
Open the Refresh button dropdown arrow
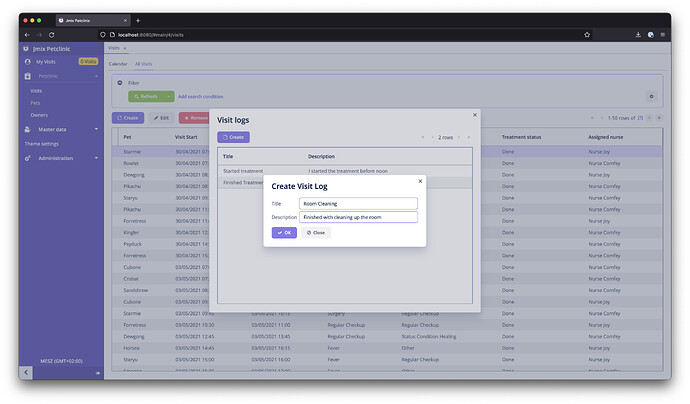pos(168,96)
